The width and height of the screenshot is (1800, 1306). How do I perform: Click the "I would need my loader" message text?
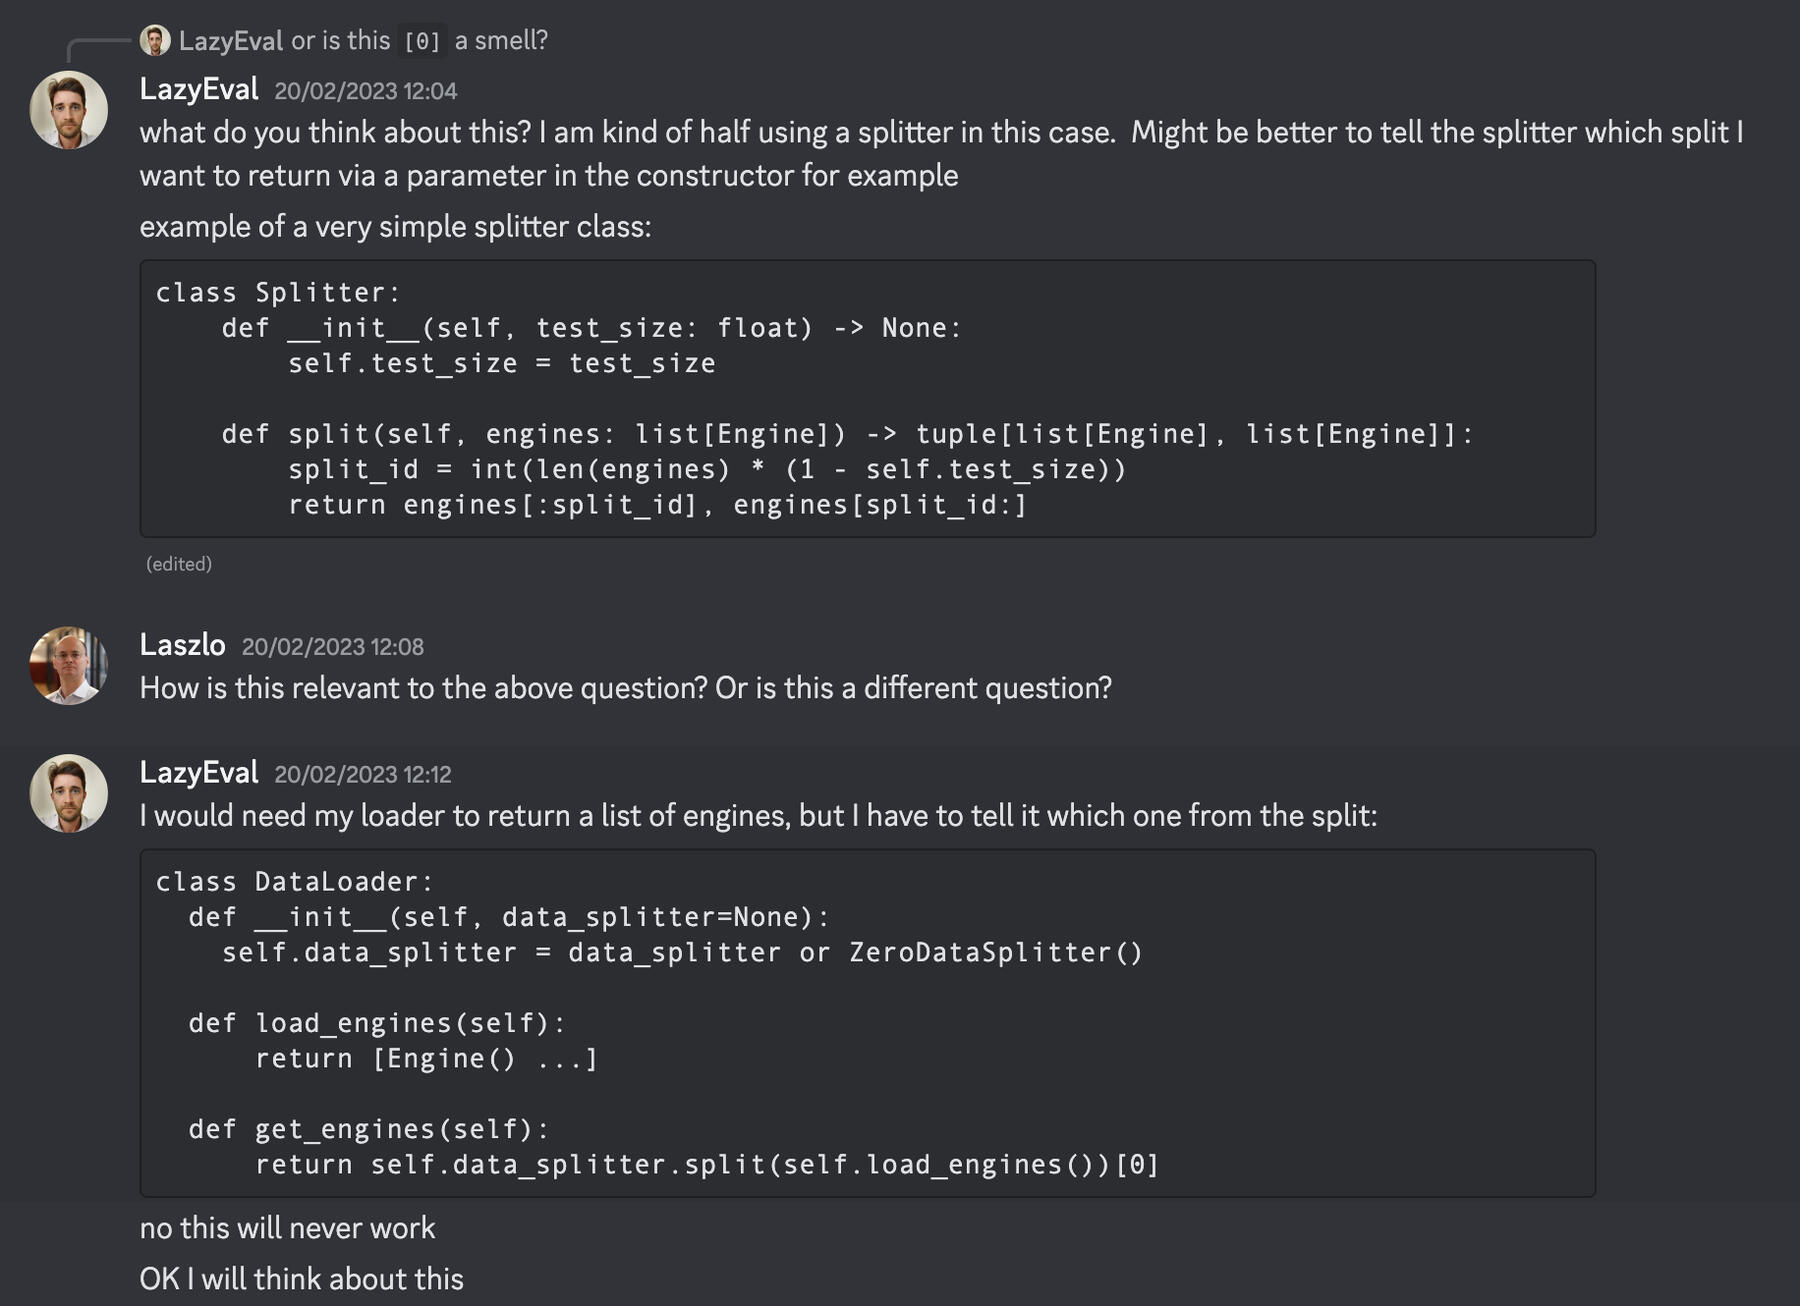(757, 816)
